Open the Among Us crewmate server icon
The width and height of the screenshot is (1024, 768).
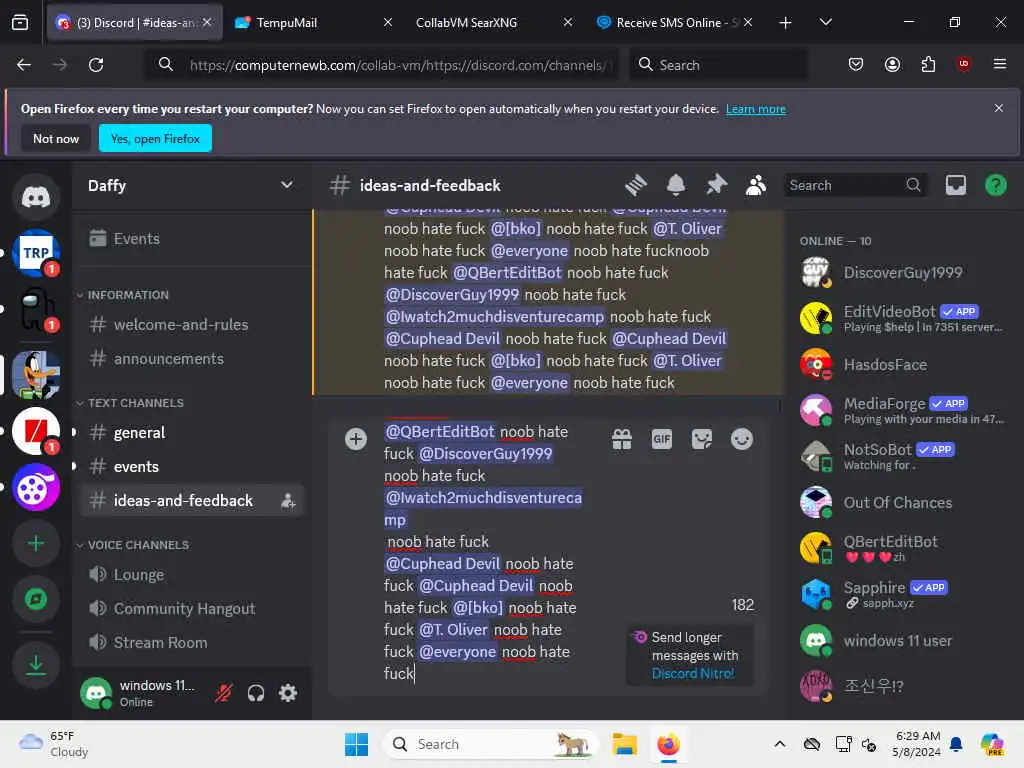coord(36,309)
